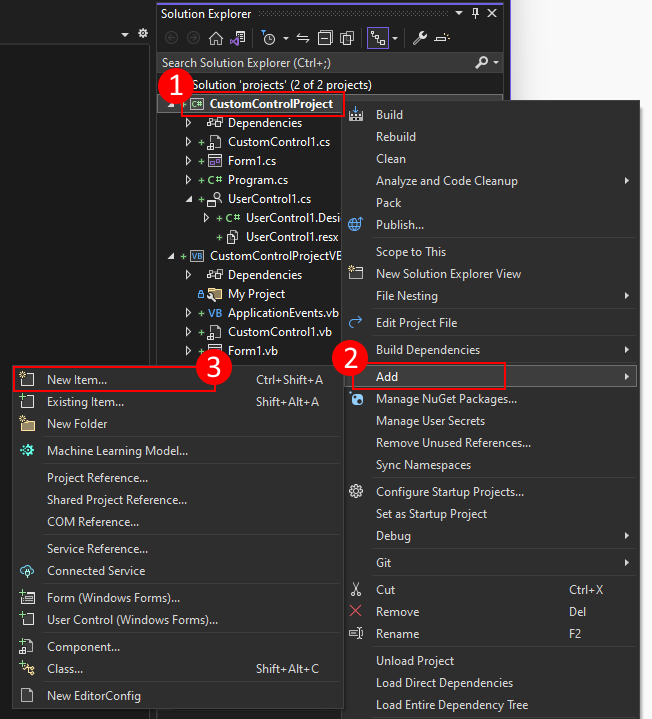
Task: Expand the Program.cs node
Action: tap(188, 180)
